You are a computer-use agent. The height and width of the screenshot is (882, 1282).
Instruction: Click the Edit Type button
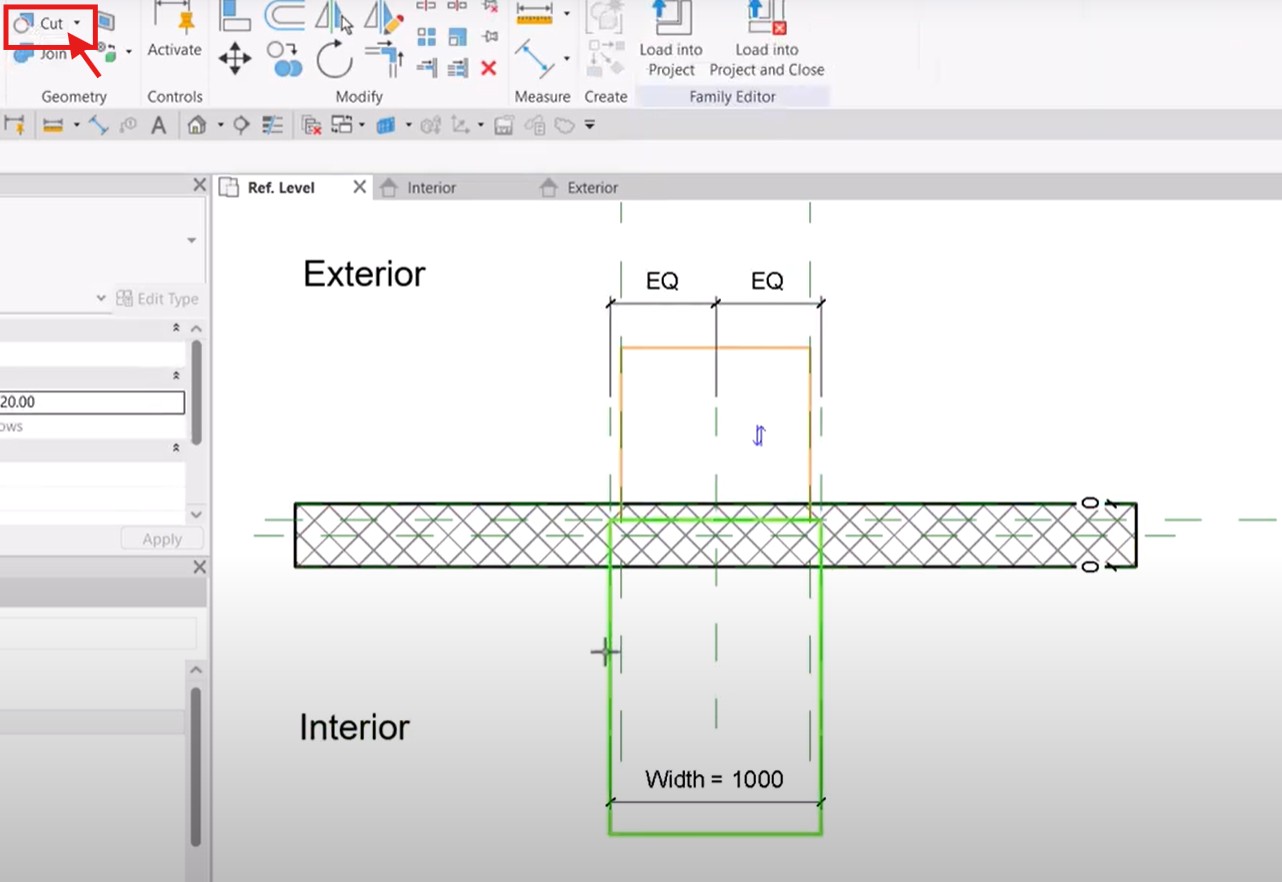(x=158, y=298)
